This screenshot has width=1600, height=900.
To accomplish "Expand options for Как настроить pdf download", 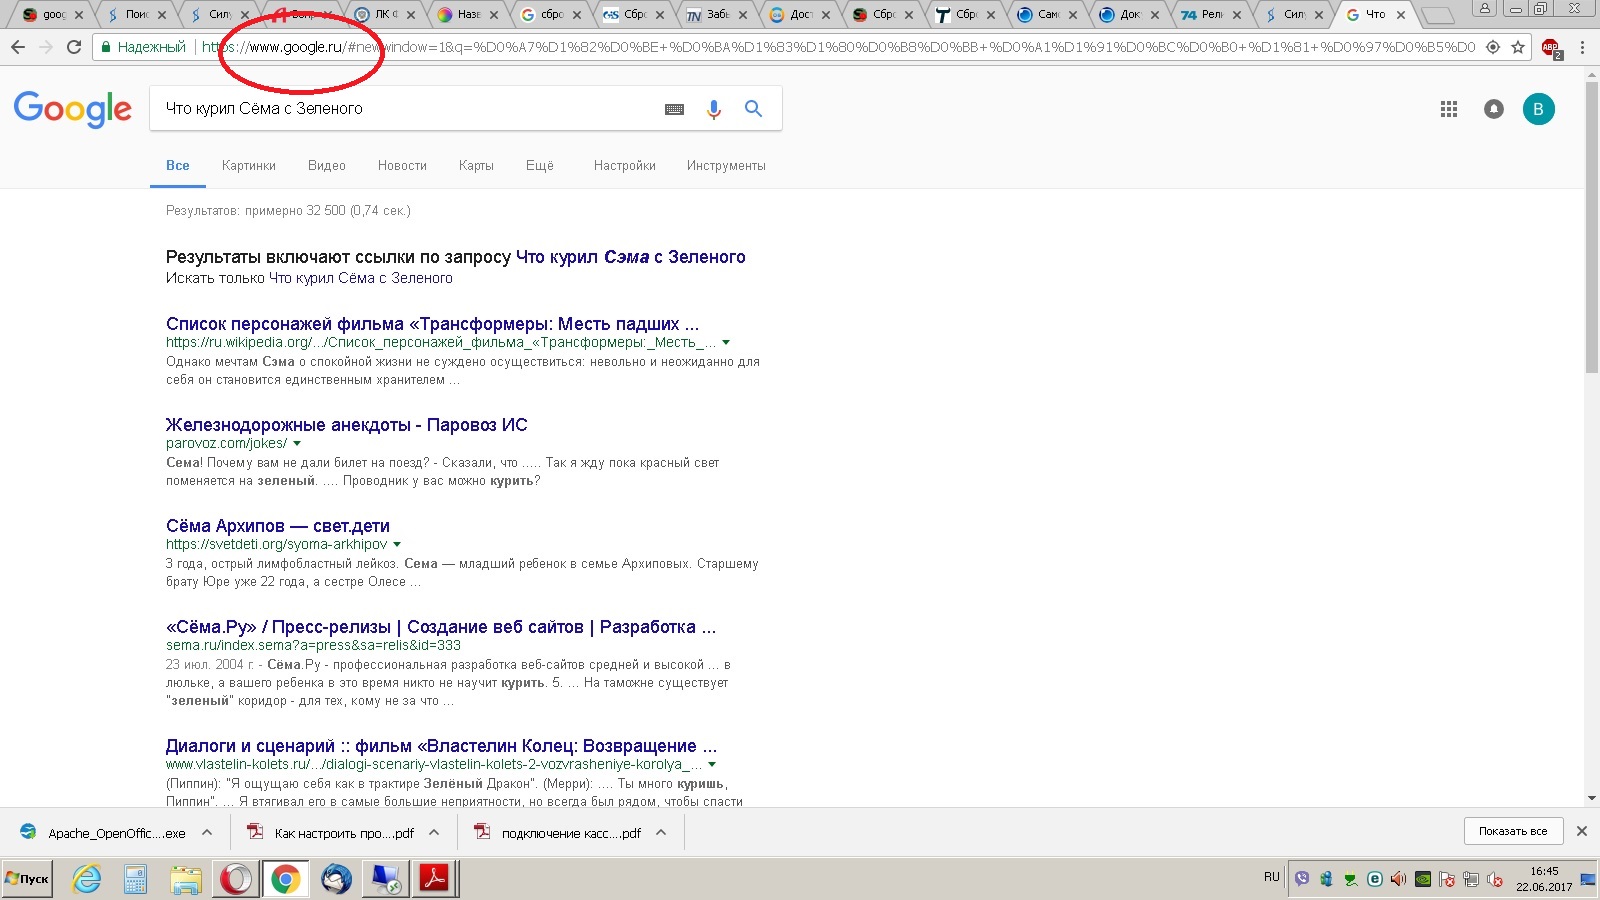I will click(434, 832).
